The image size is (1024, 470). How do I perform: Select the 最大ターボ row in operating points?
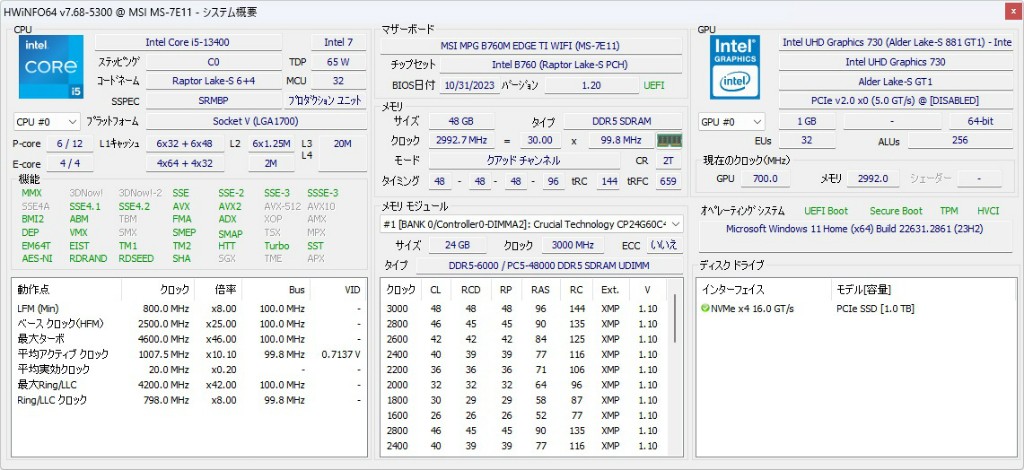tap(40, 340)
